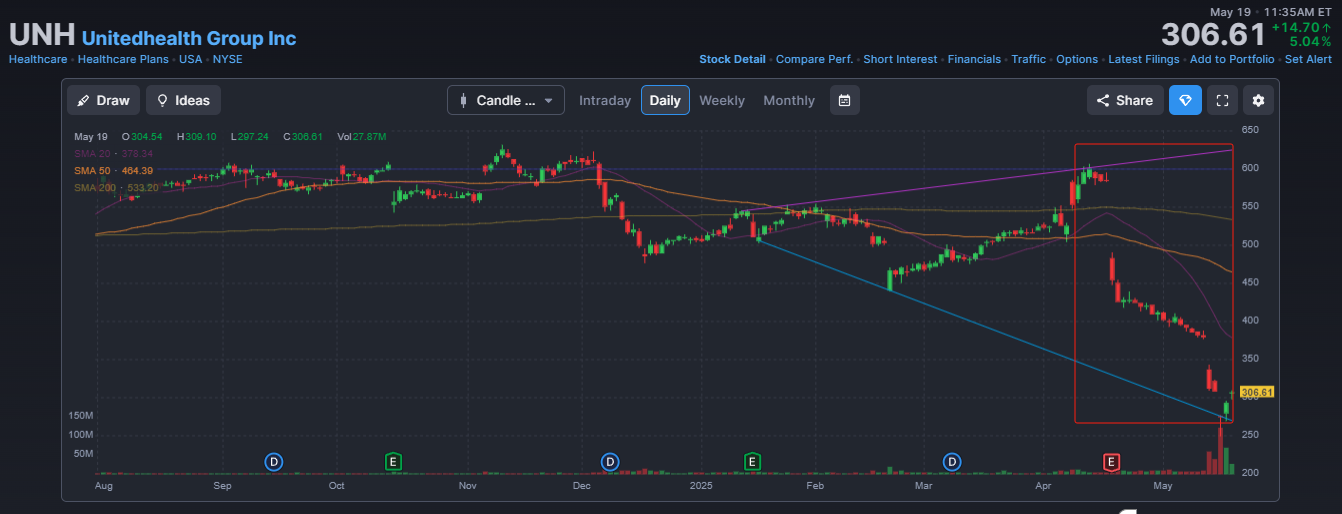Select the Daily timeframe
Screen dimensions: 1342x514
665,100
